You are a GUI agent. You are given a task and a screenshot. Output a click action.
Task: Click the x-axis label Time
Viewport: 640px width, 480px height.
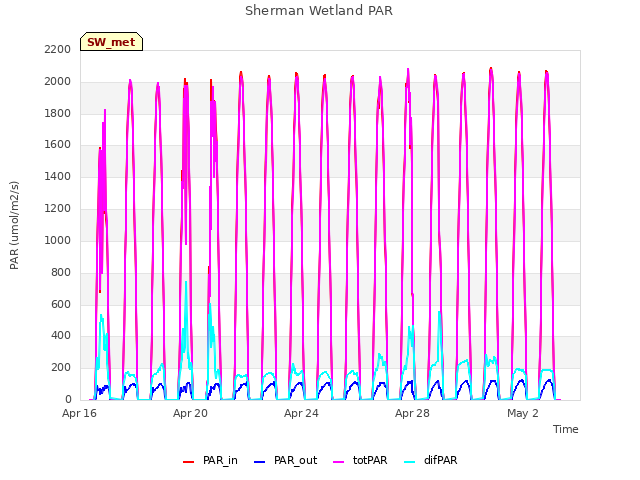(566, 429)
